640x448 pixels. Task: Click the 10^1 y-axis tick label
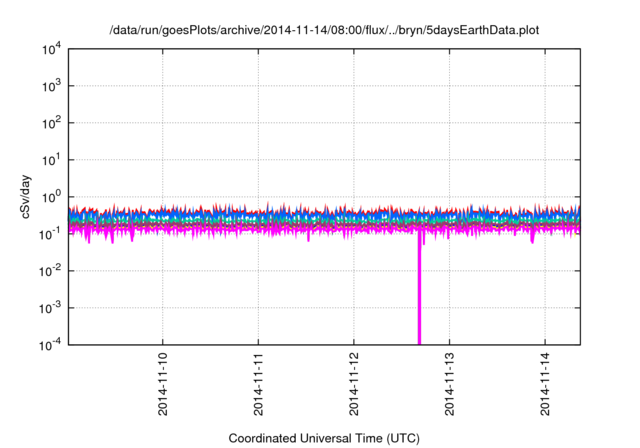51,160
